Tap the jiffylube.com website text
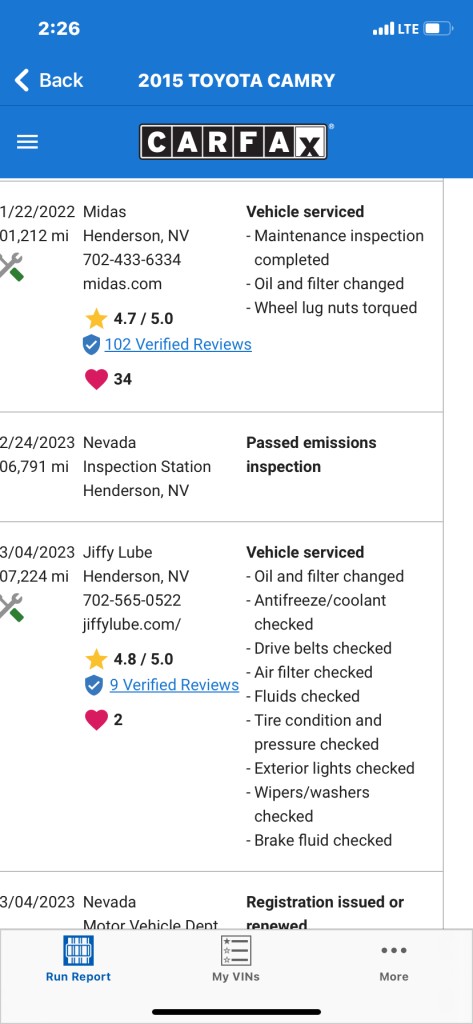Viewport: 473px width, 1024px height. (132, 624)
